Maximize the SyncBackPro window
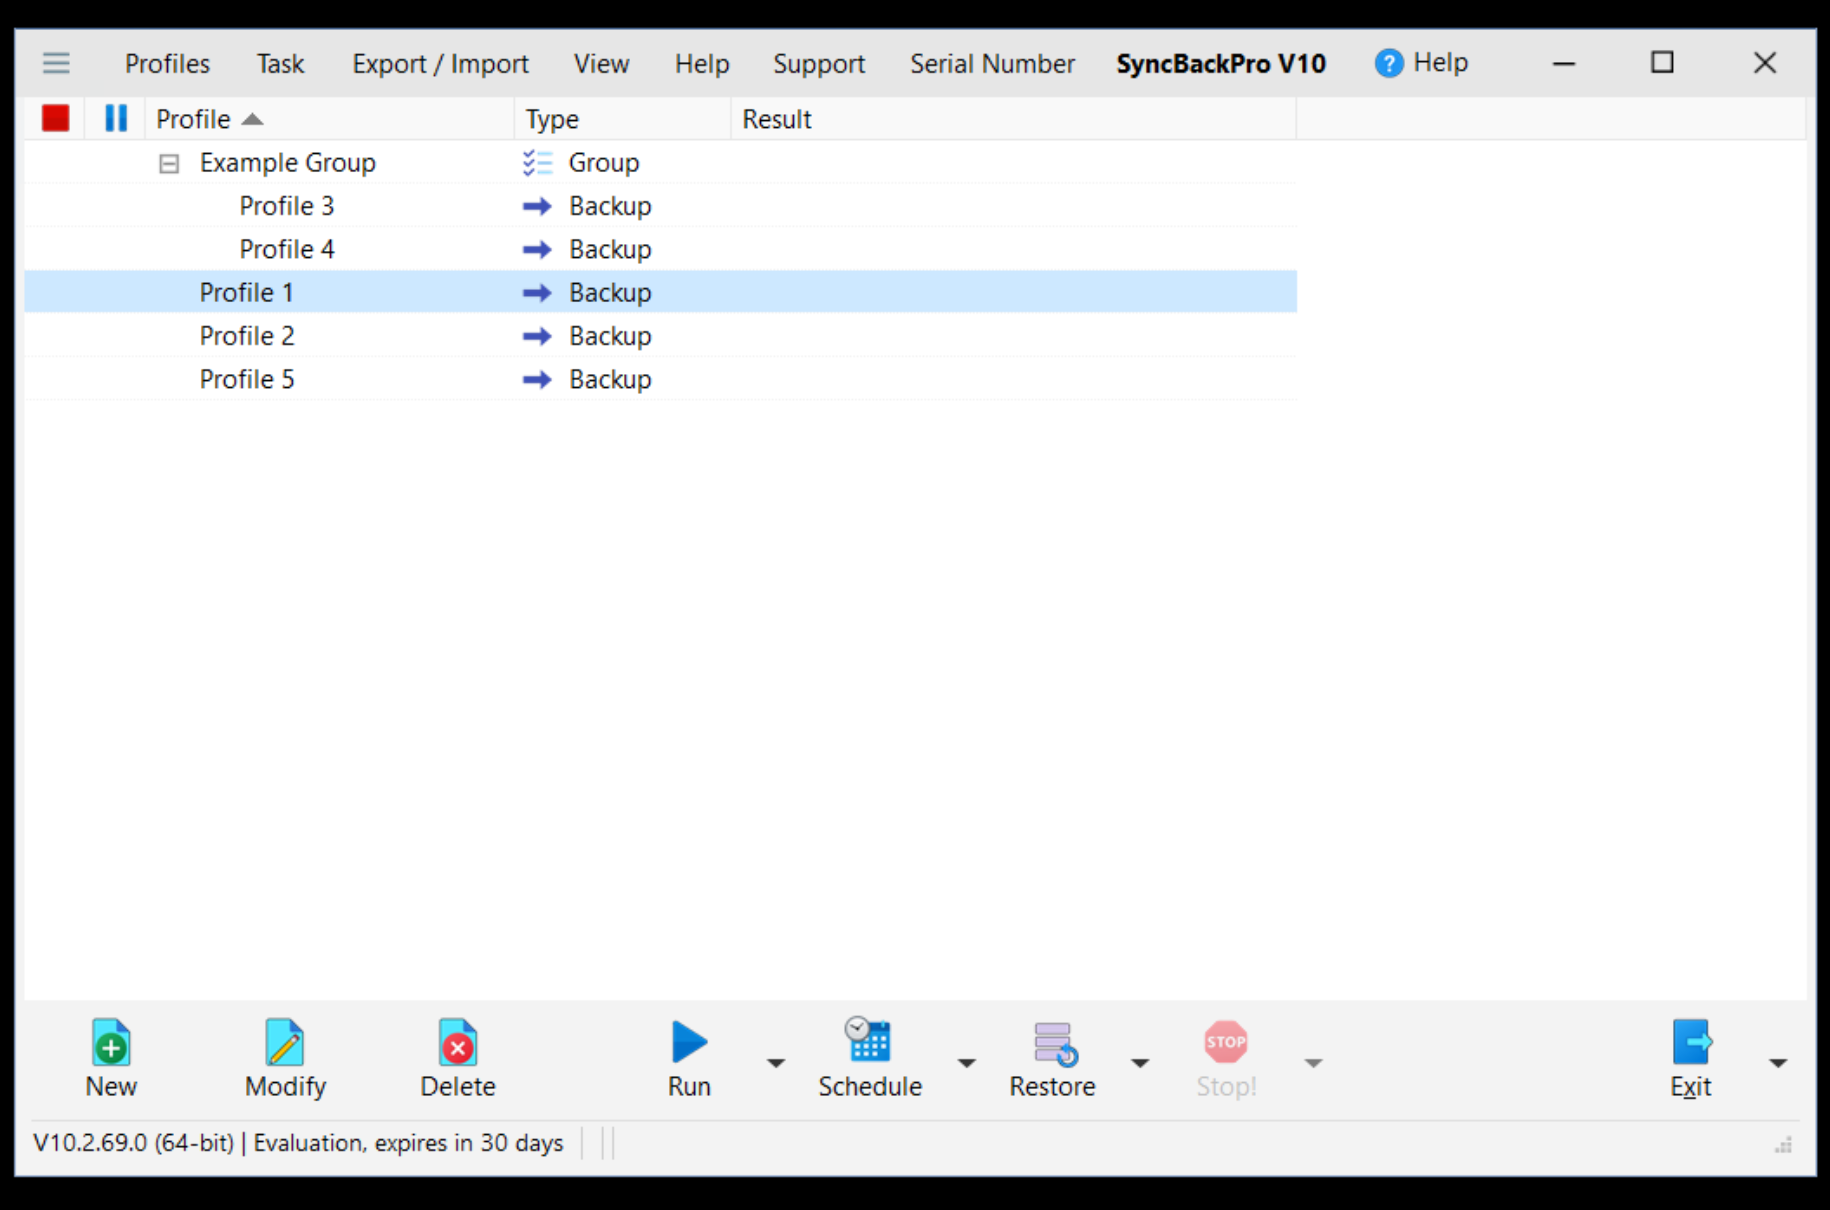This screenshot has height=1210, width=1830. click(x=1662, y=63)
